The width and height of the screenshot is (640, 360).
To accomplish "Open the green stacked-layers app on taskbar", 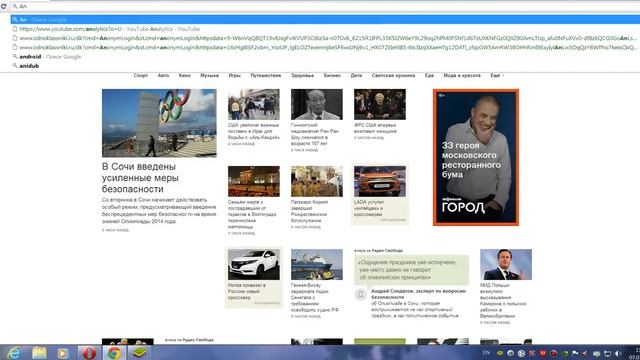I will [x=139, y=353].
